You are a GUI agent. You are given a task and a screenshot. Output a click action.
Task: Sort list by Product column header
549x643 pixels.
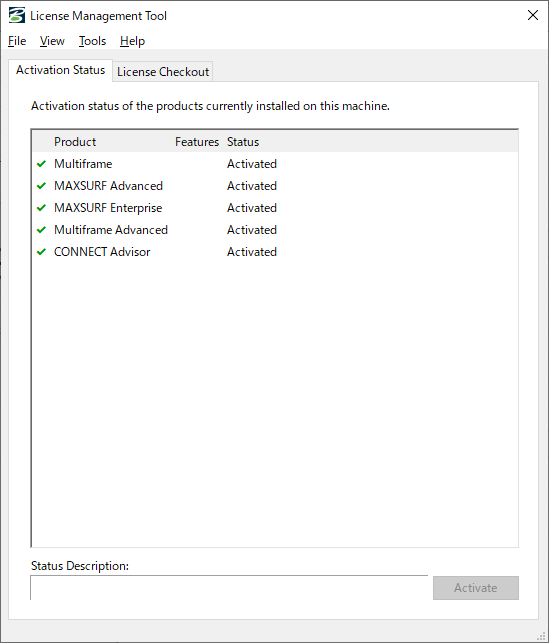click(75, 142)
